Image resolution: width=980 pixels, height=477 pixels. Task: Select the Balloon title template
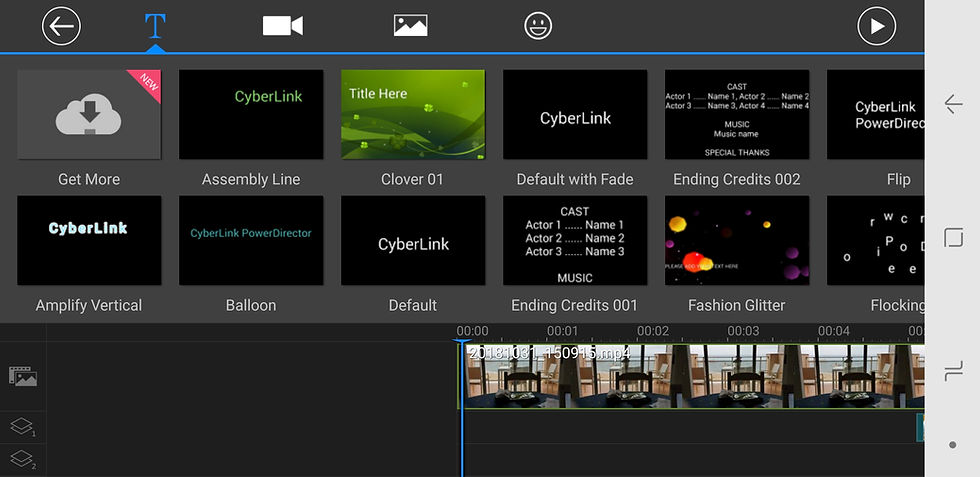(251, 241)
